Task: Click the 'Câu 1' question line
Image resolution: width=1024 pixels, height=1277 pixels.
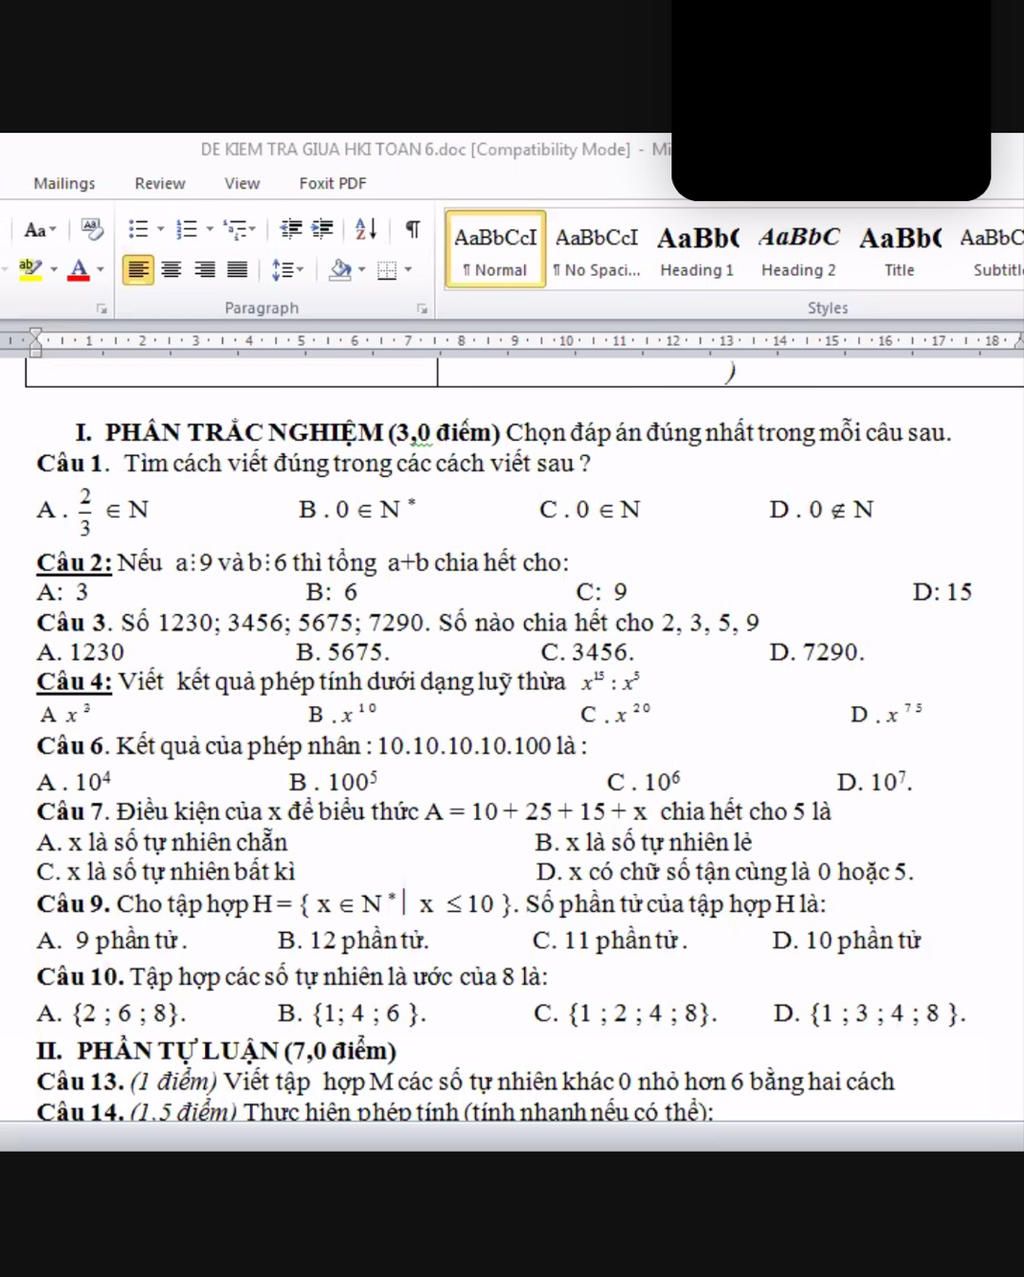Action: coord(313,463)
